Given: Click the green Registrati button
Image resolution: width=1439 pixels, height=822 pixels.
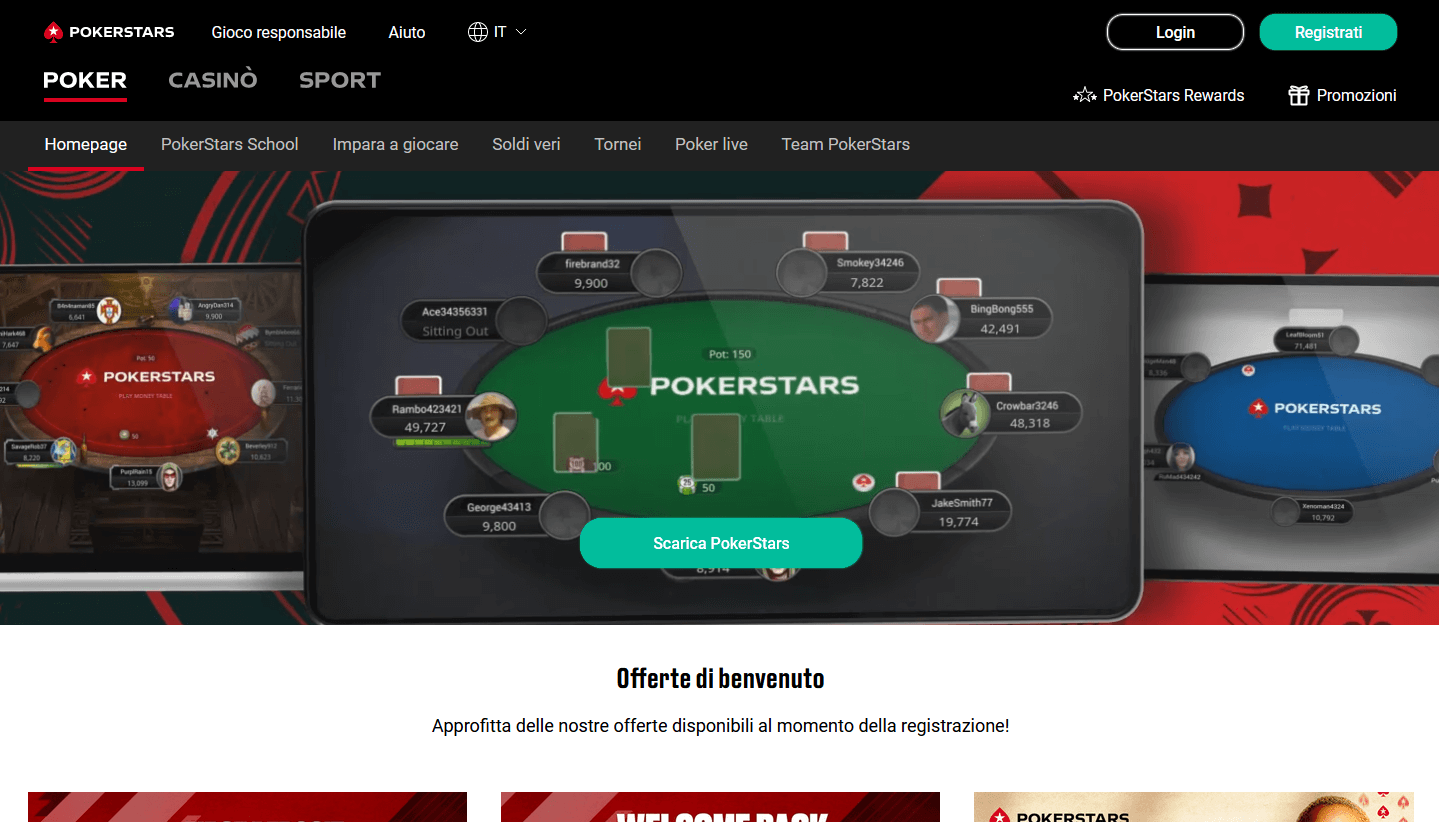Looking at the screenshot, I should [1328, 32].
